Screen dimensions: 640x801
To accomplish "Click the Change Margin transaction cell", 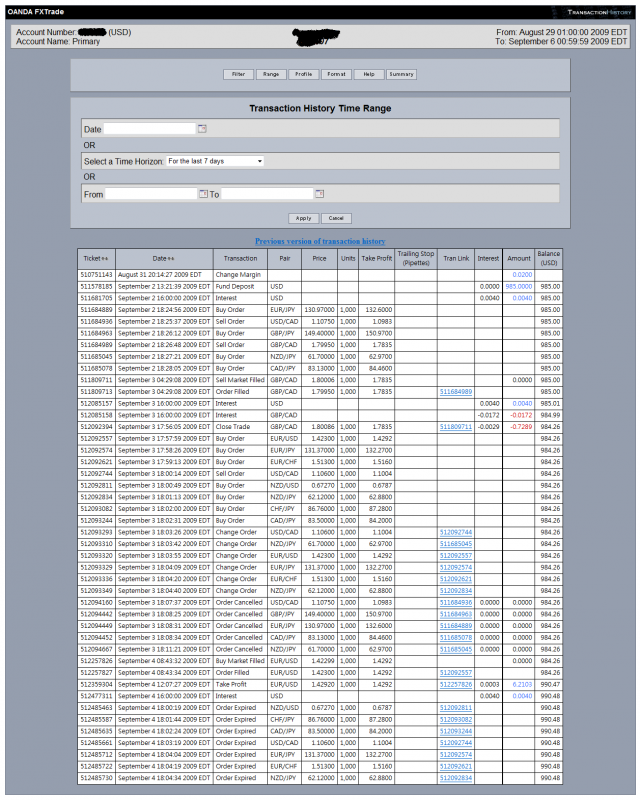I will coord(238,275).
